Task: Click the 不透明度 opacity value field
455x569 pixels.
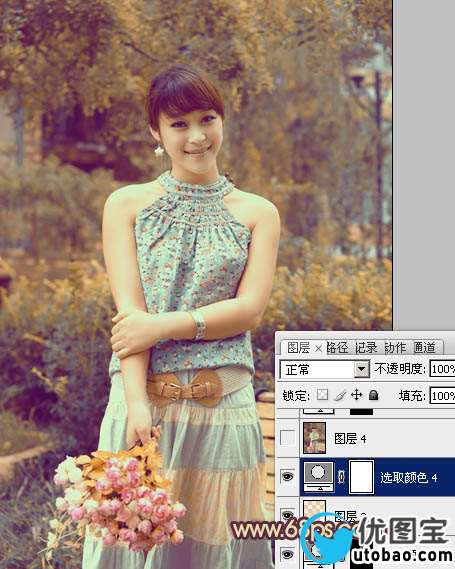Action: 442,369
